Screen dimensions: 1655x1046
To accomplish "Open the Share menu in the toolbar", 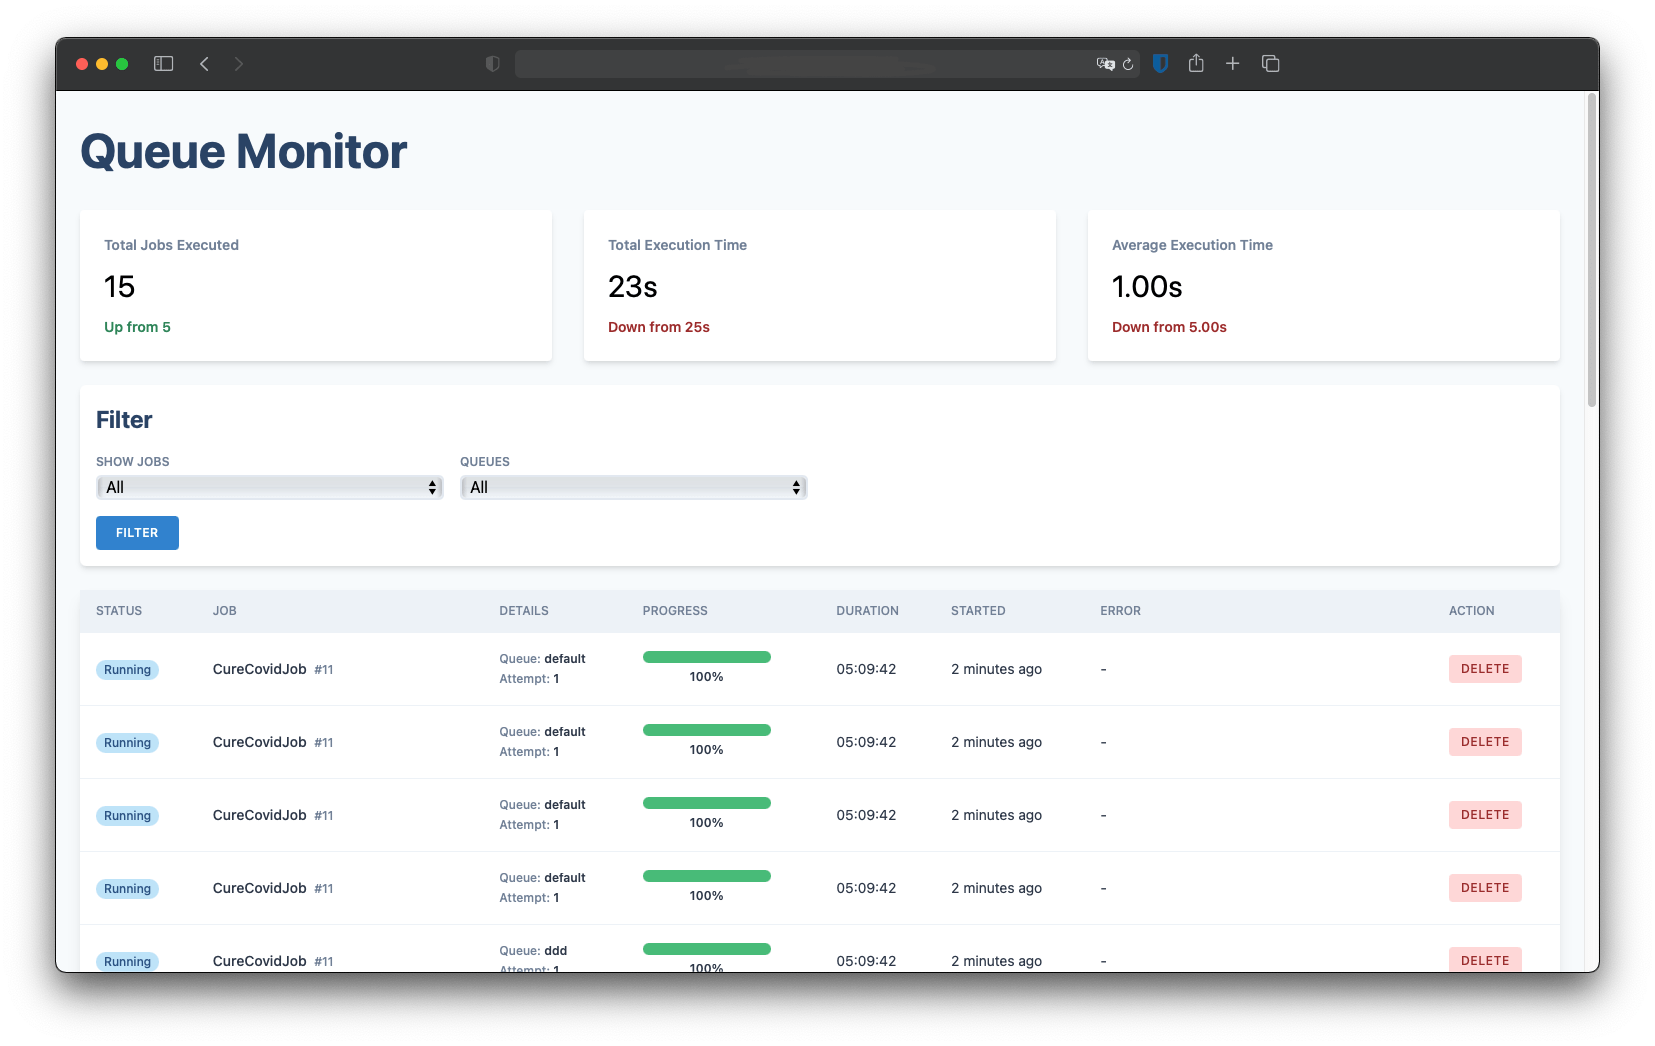I will click(x=1196, y=63).
